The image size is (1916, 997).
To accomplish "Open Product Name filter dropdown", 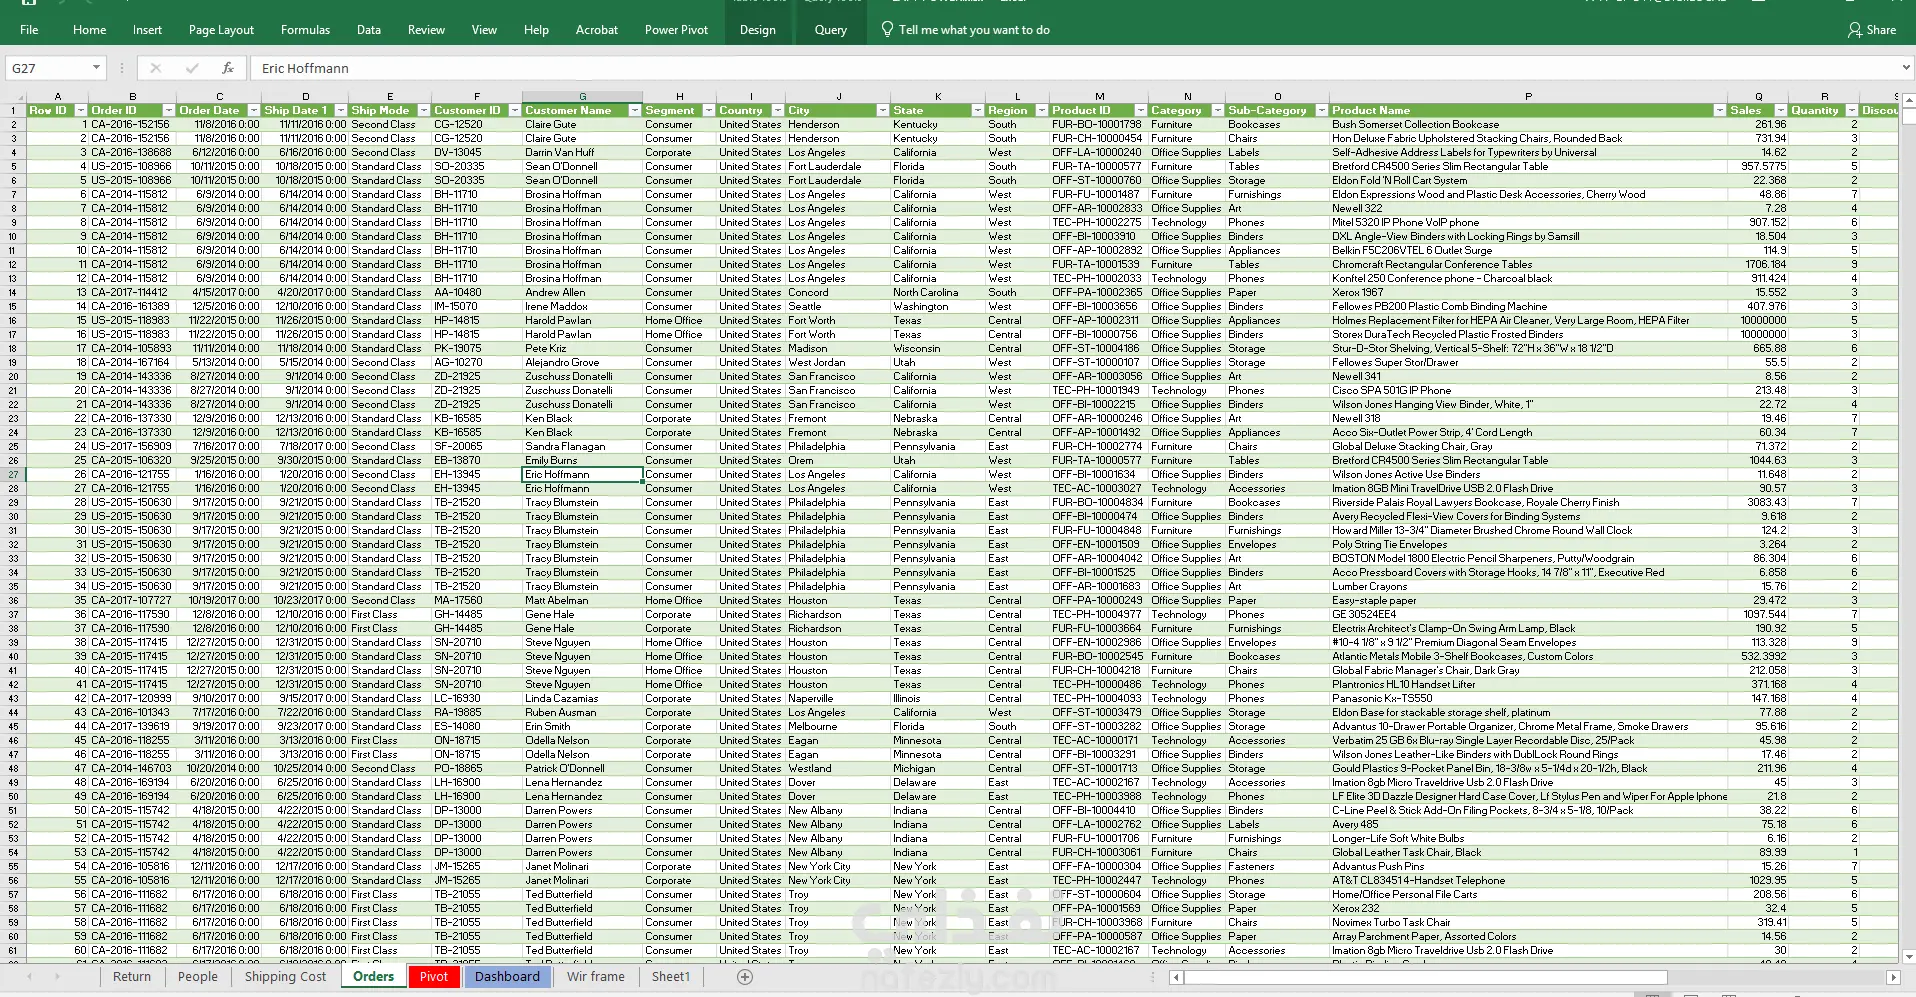I will tap(1720, 110).
